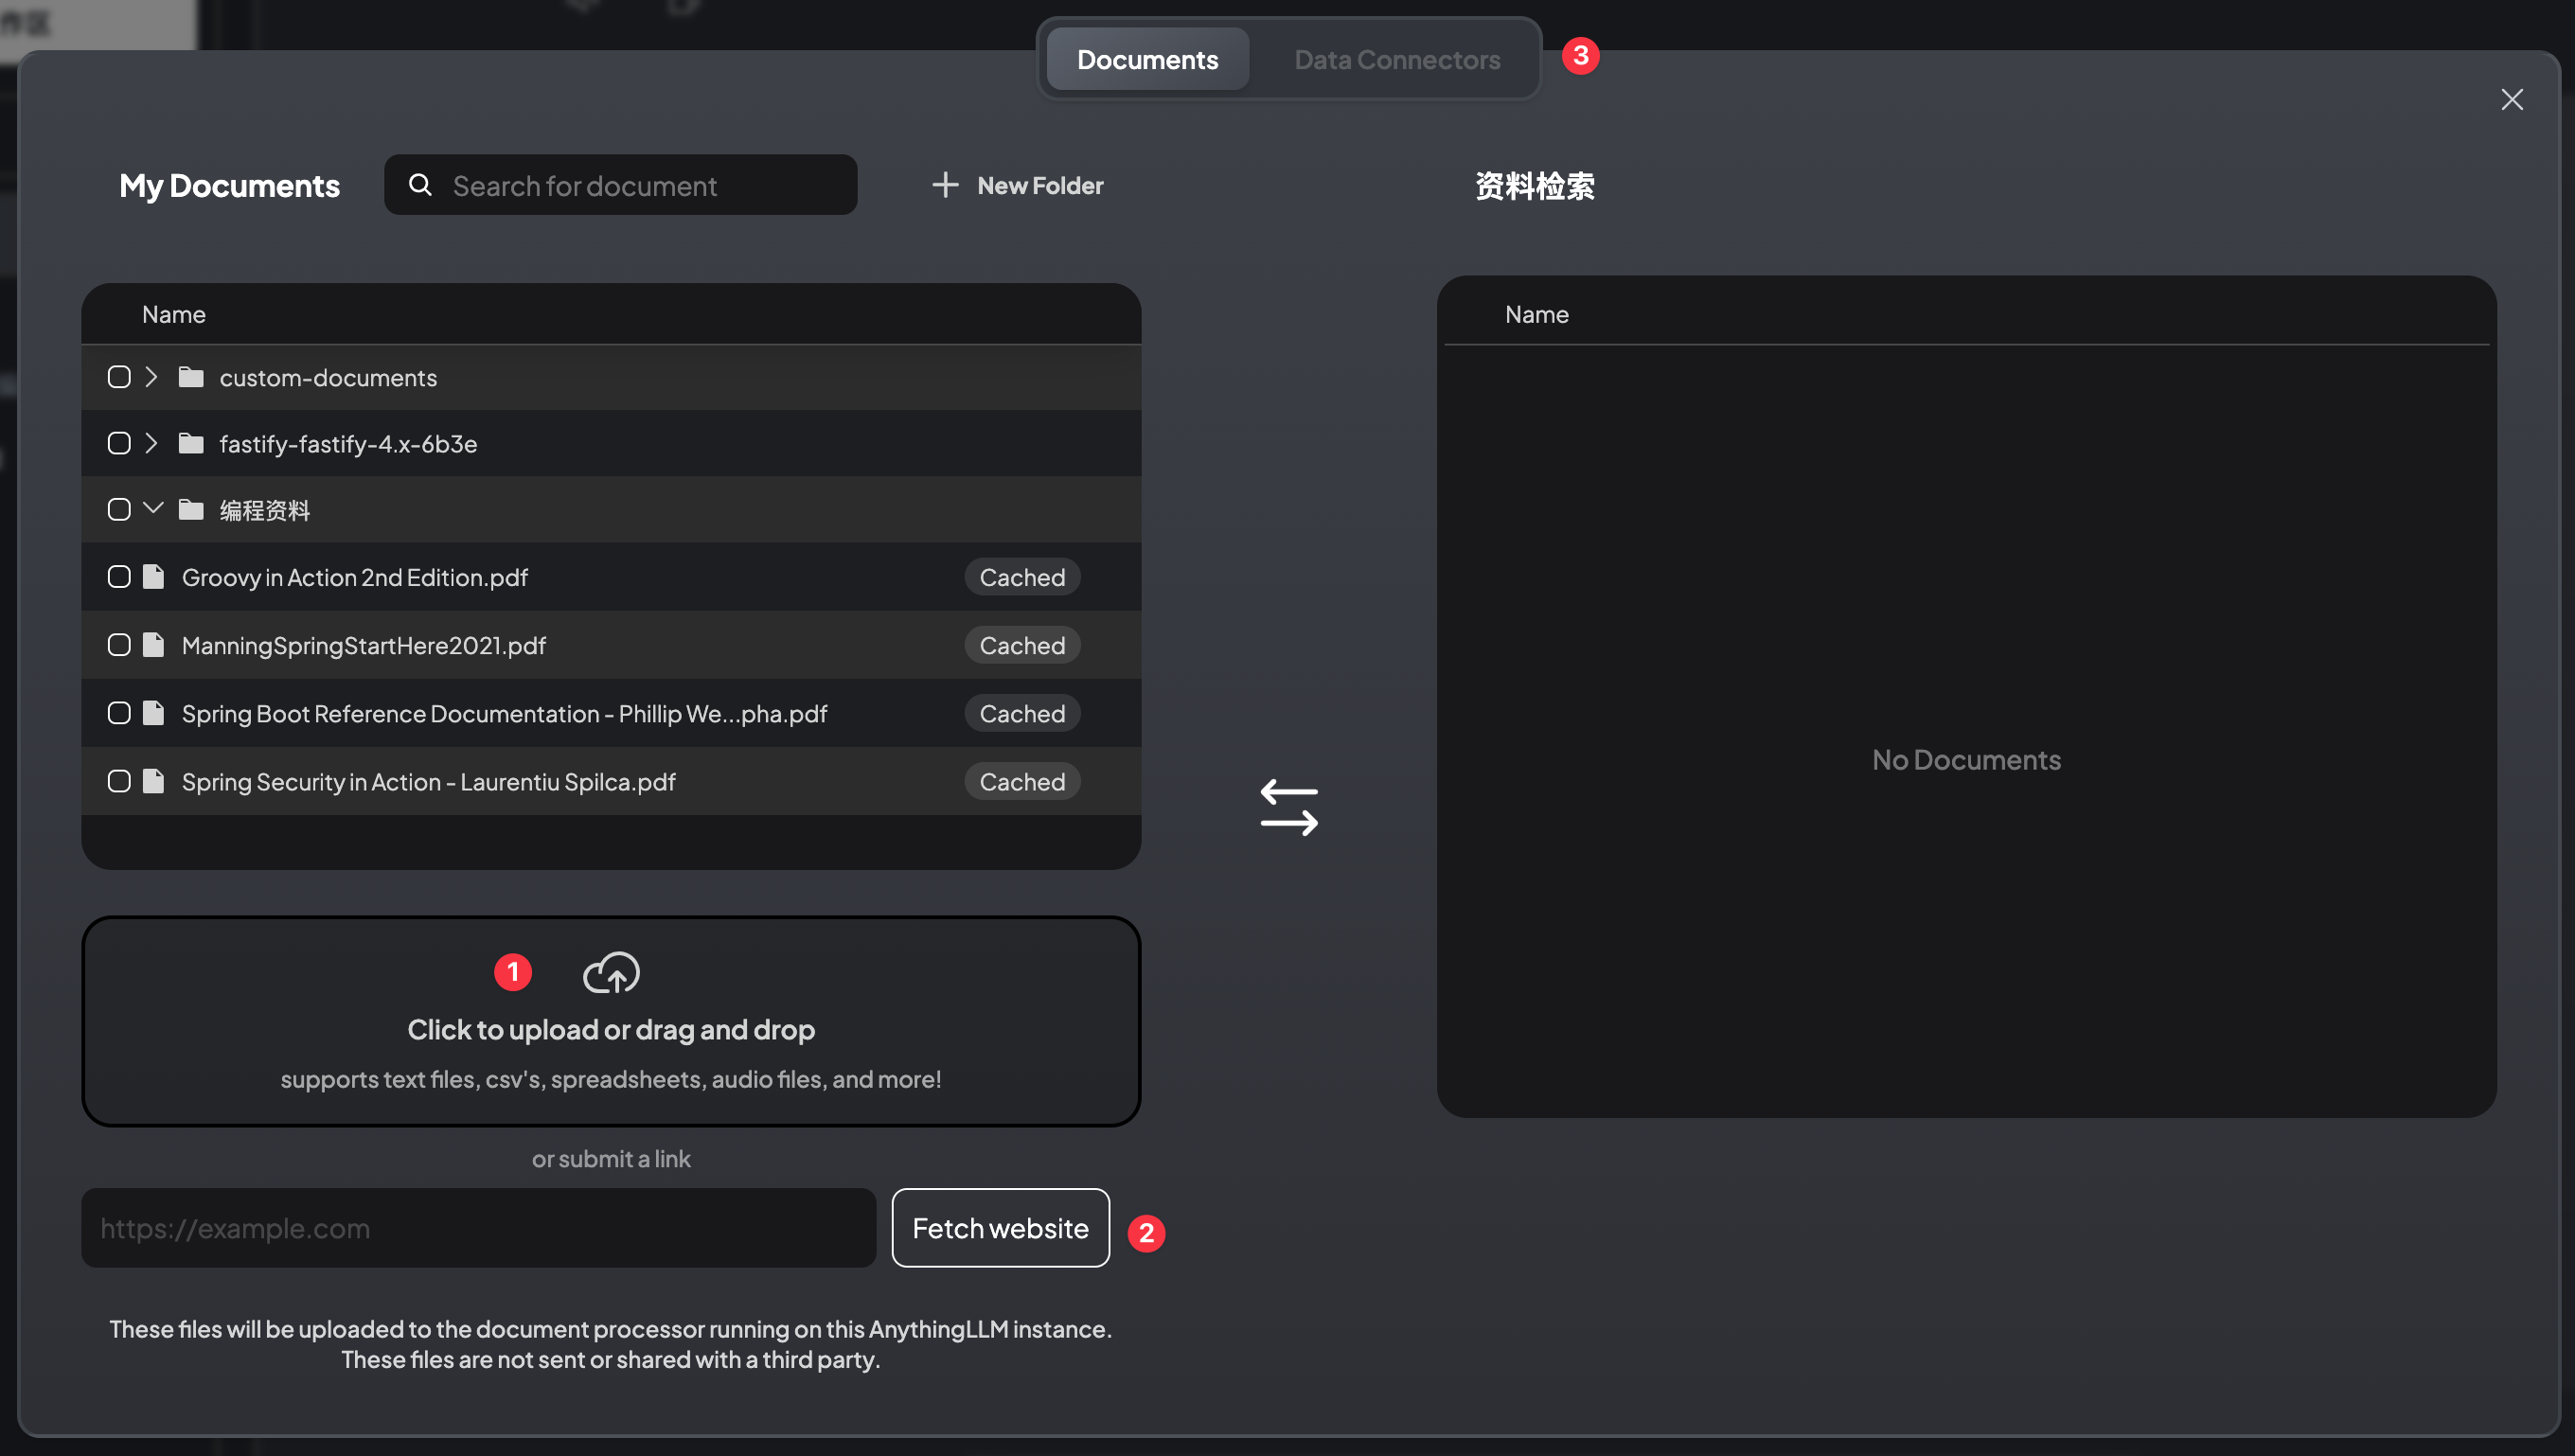
Task: Switch to the Data Connectors tab
Action: [x=1396, y=59]
